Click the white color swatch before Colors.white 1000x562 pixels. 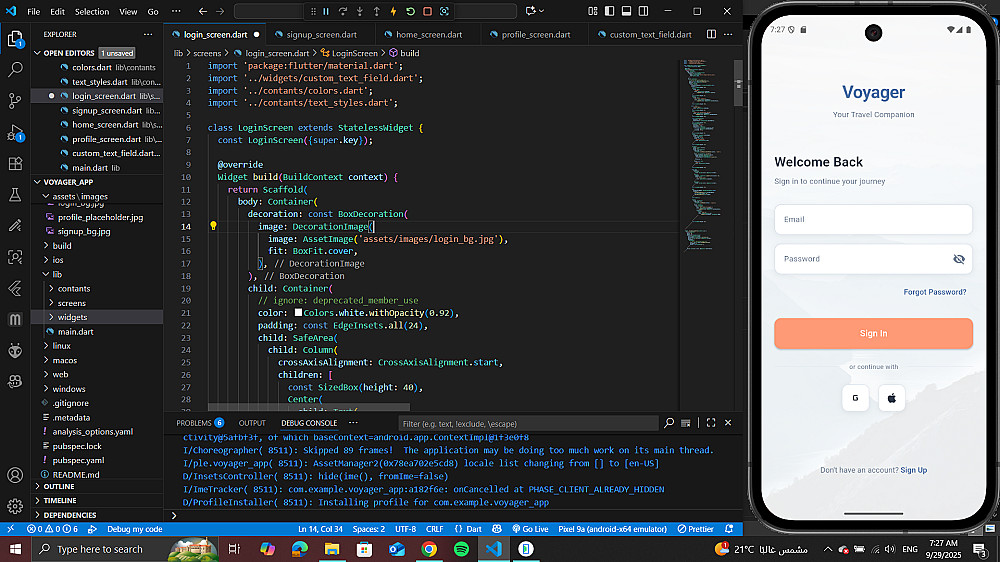298,313
